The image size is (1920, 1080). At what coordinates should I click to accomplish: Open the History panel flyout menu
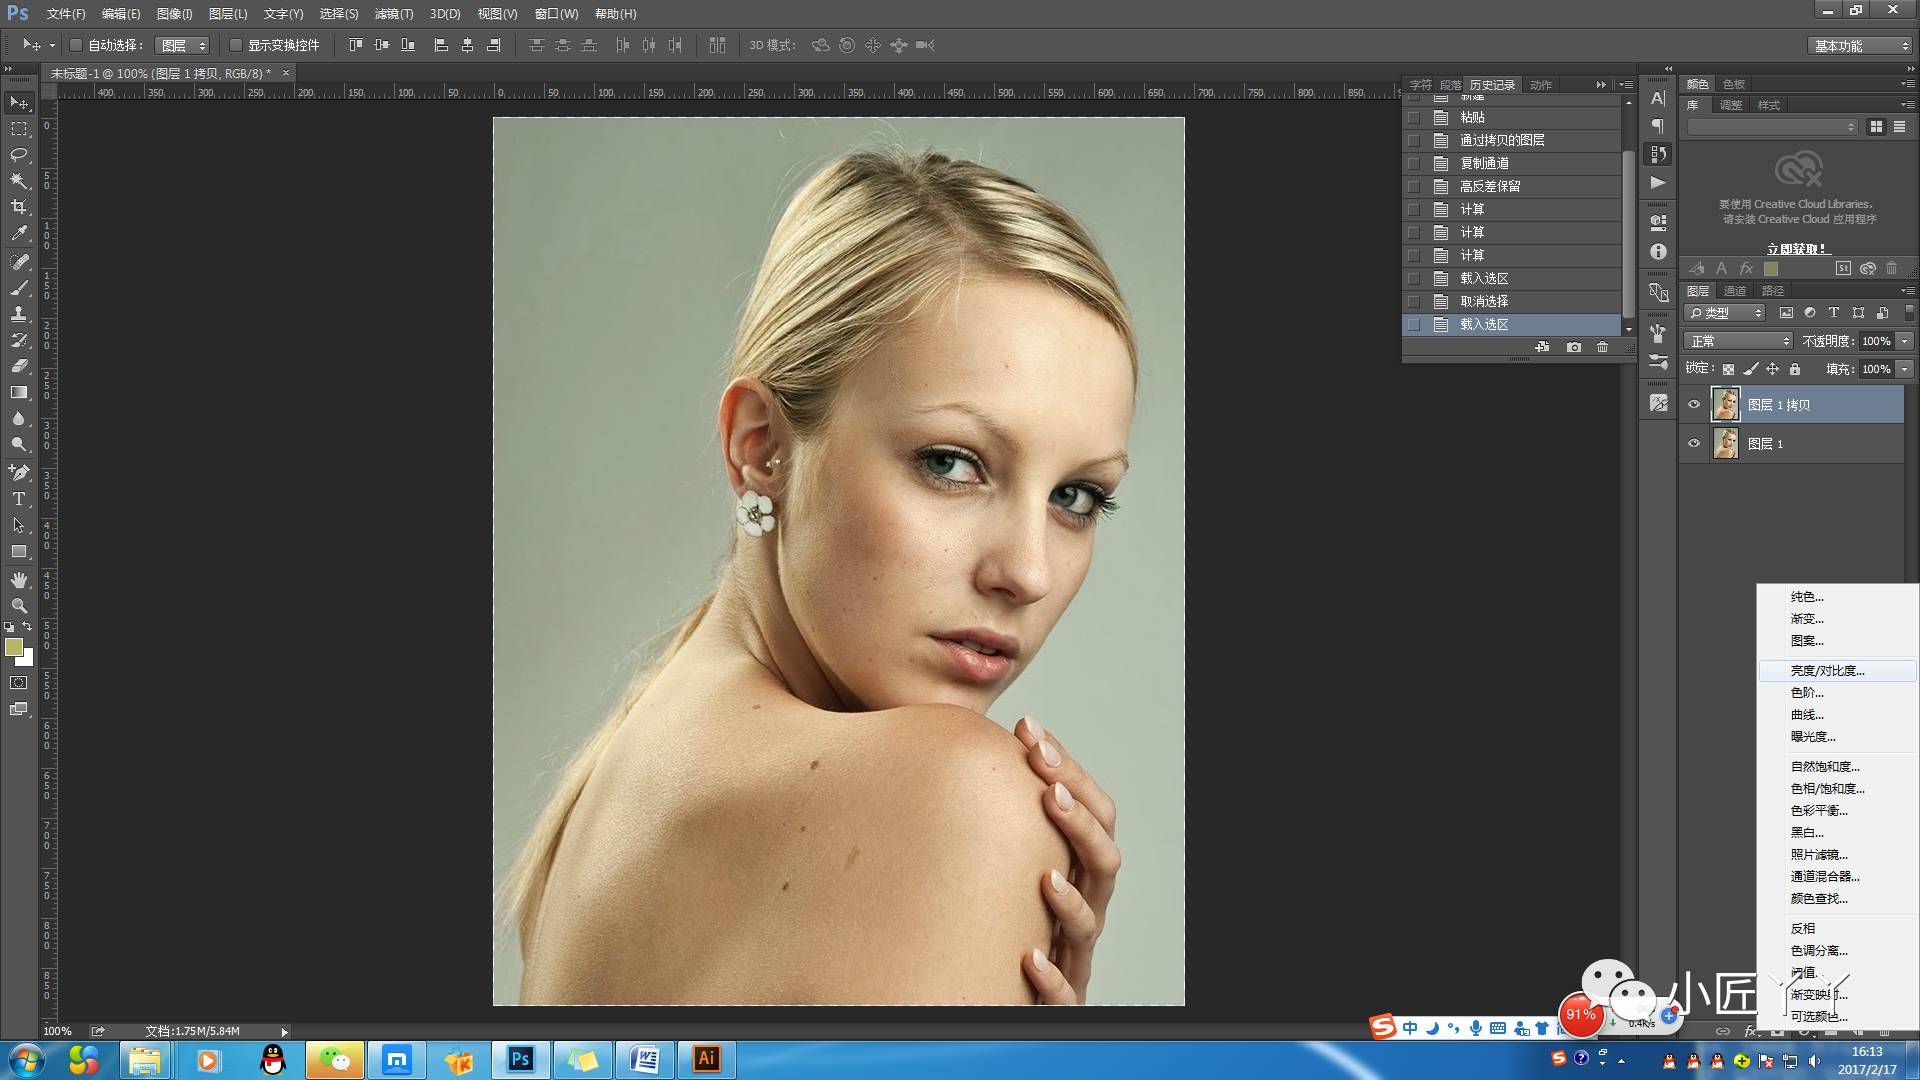(1626, 85)
